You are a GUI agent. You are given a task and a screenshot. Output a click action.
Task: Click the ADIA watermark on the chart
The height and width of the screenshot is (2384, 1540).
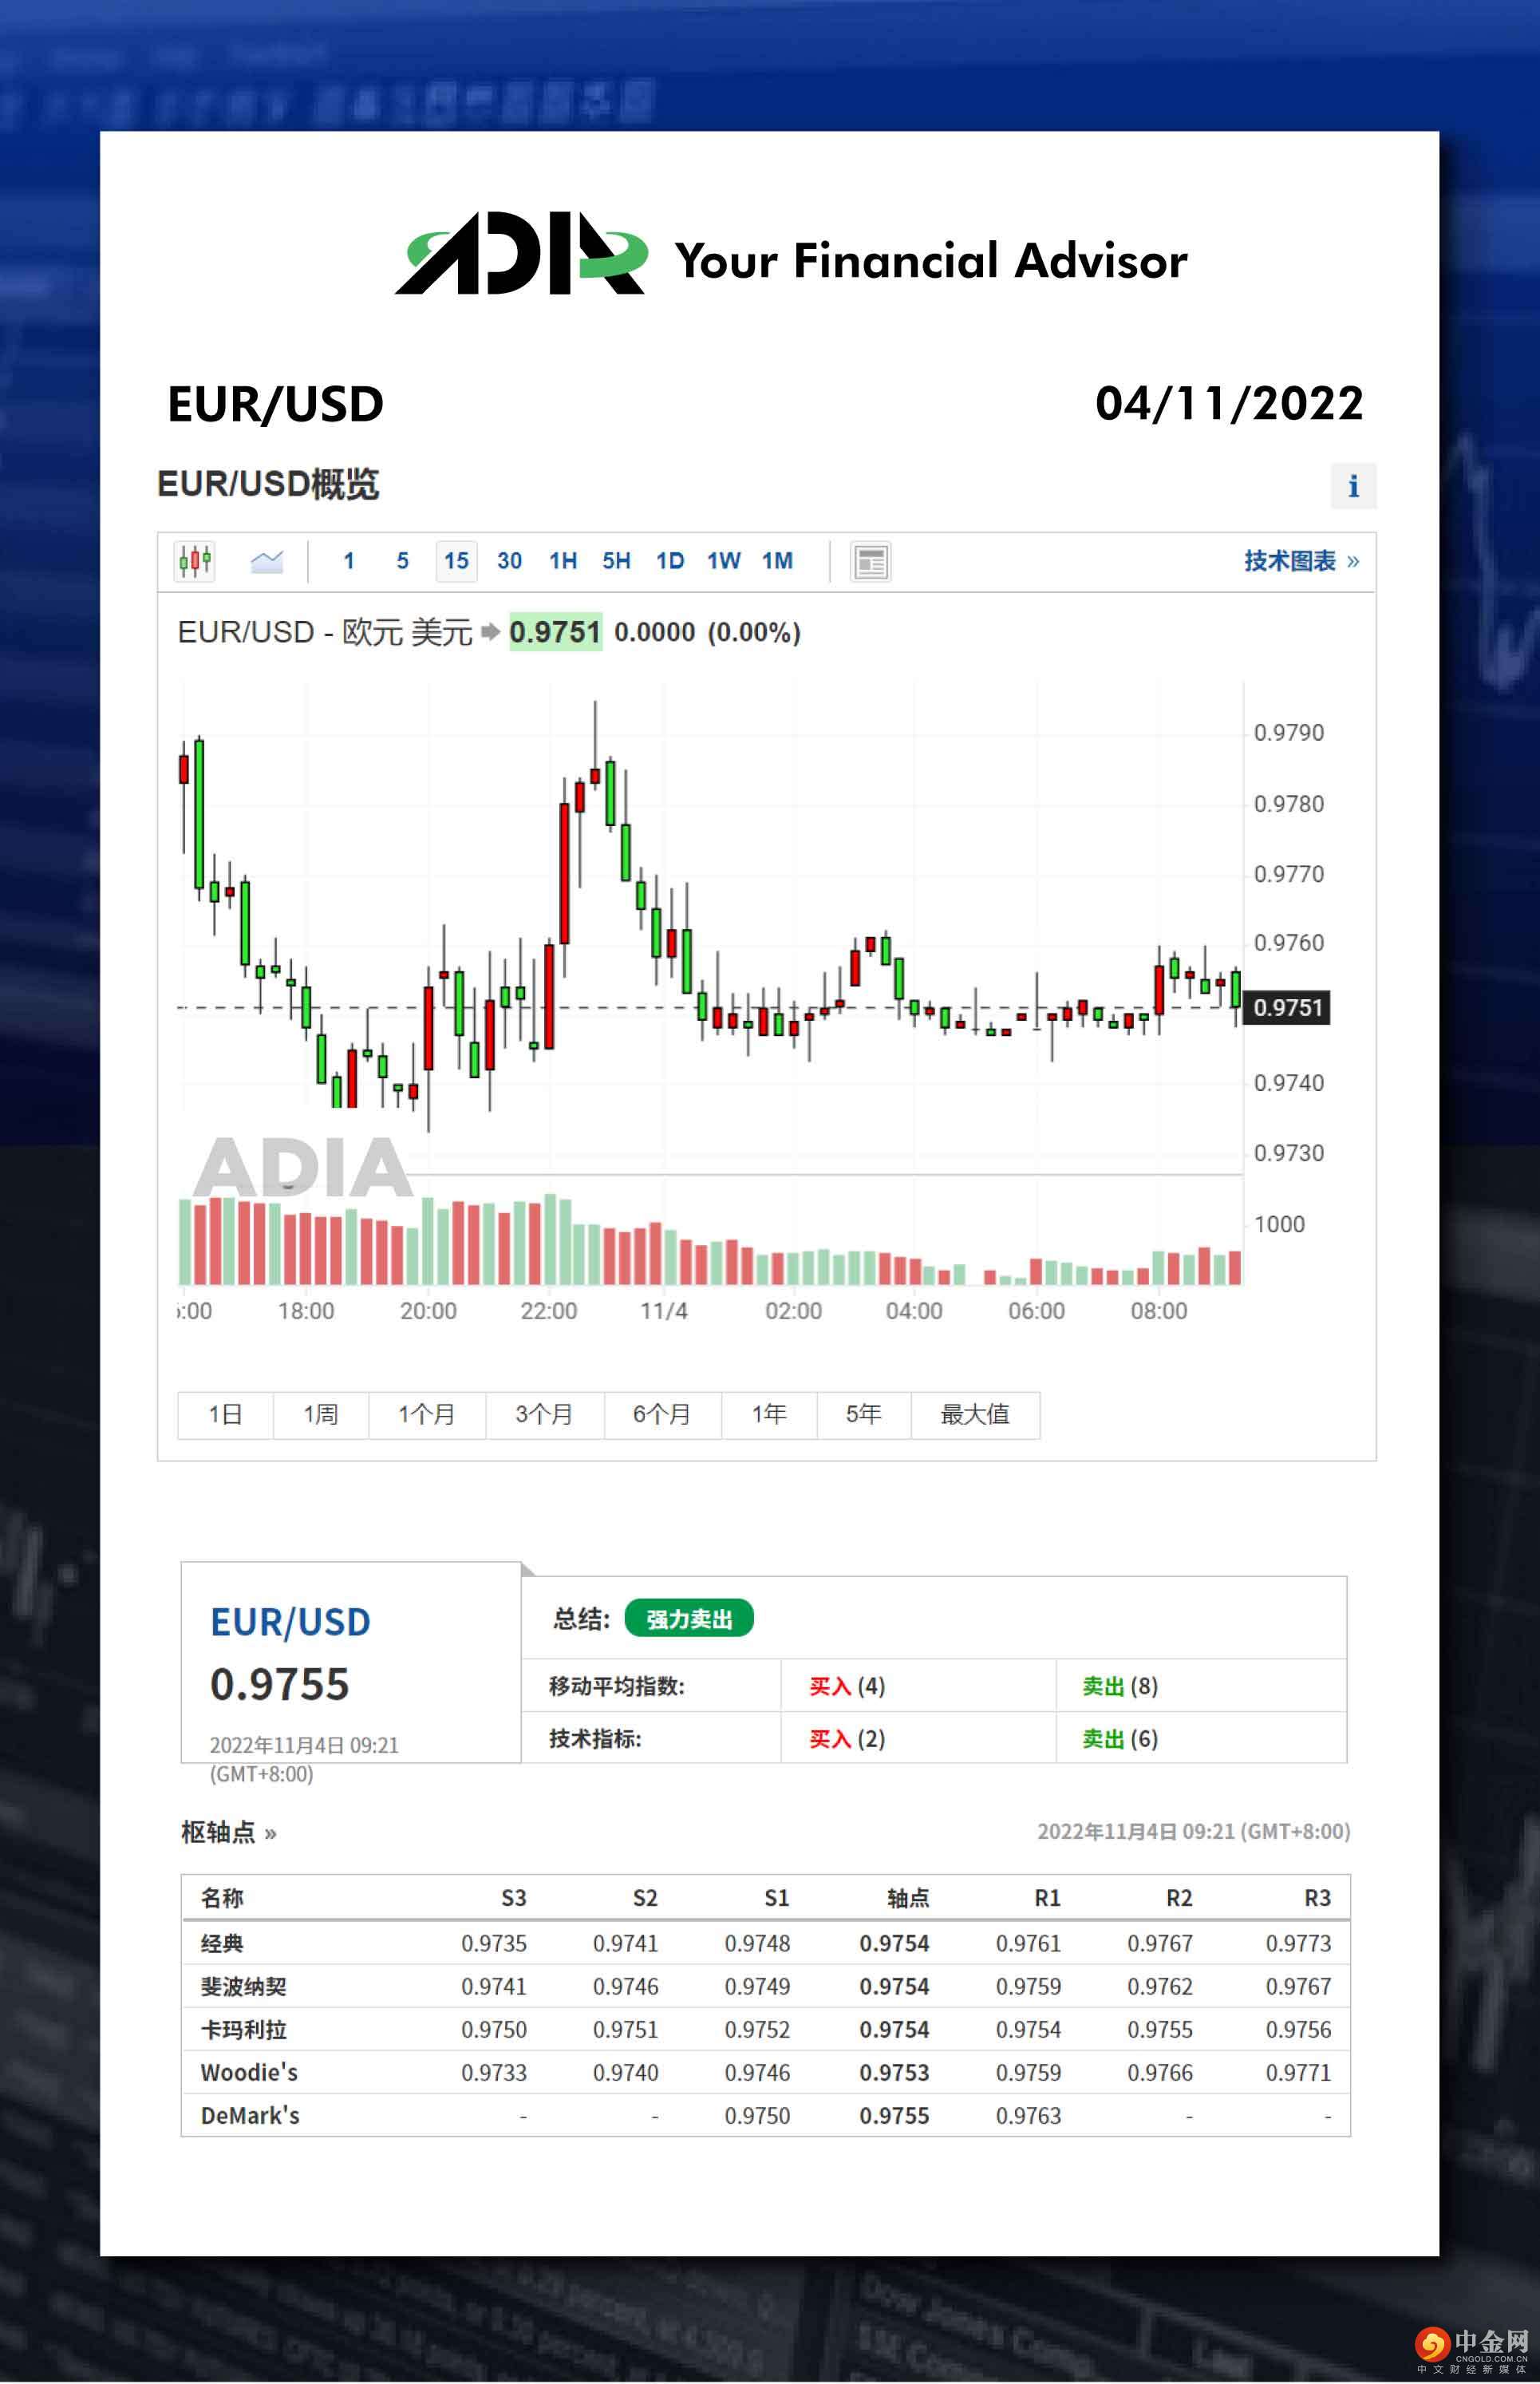click(x=302, y=1167)
